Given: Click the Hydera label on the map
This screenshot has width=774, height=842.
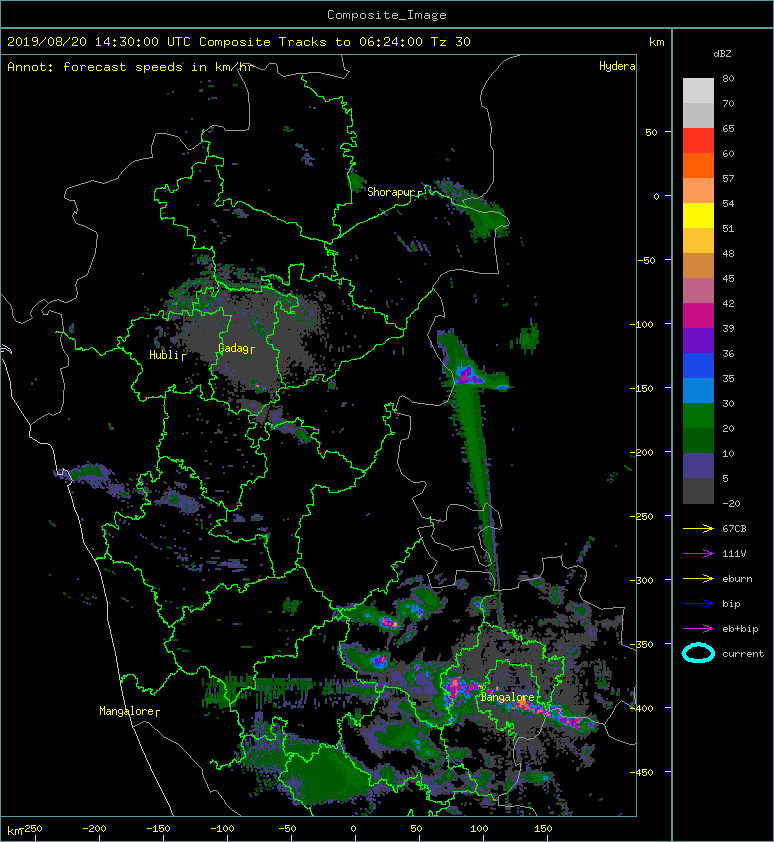Looking at the screenshot, I should tap(617, 66).
